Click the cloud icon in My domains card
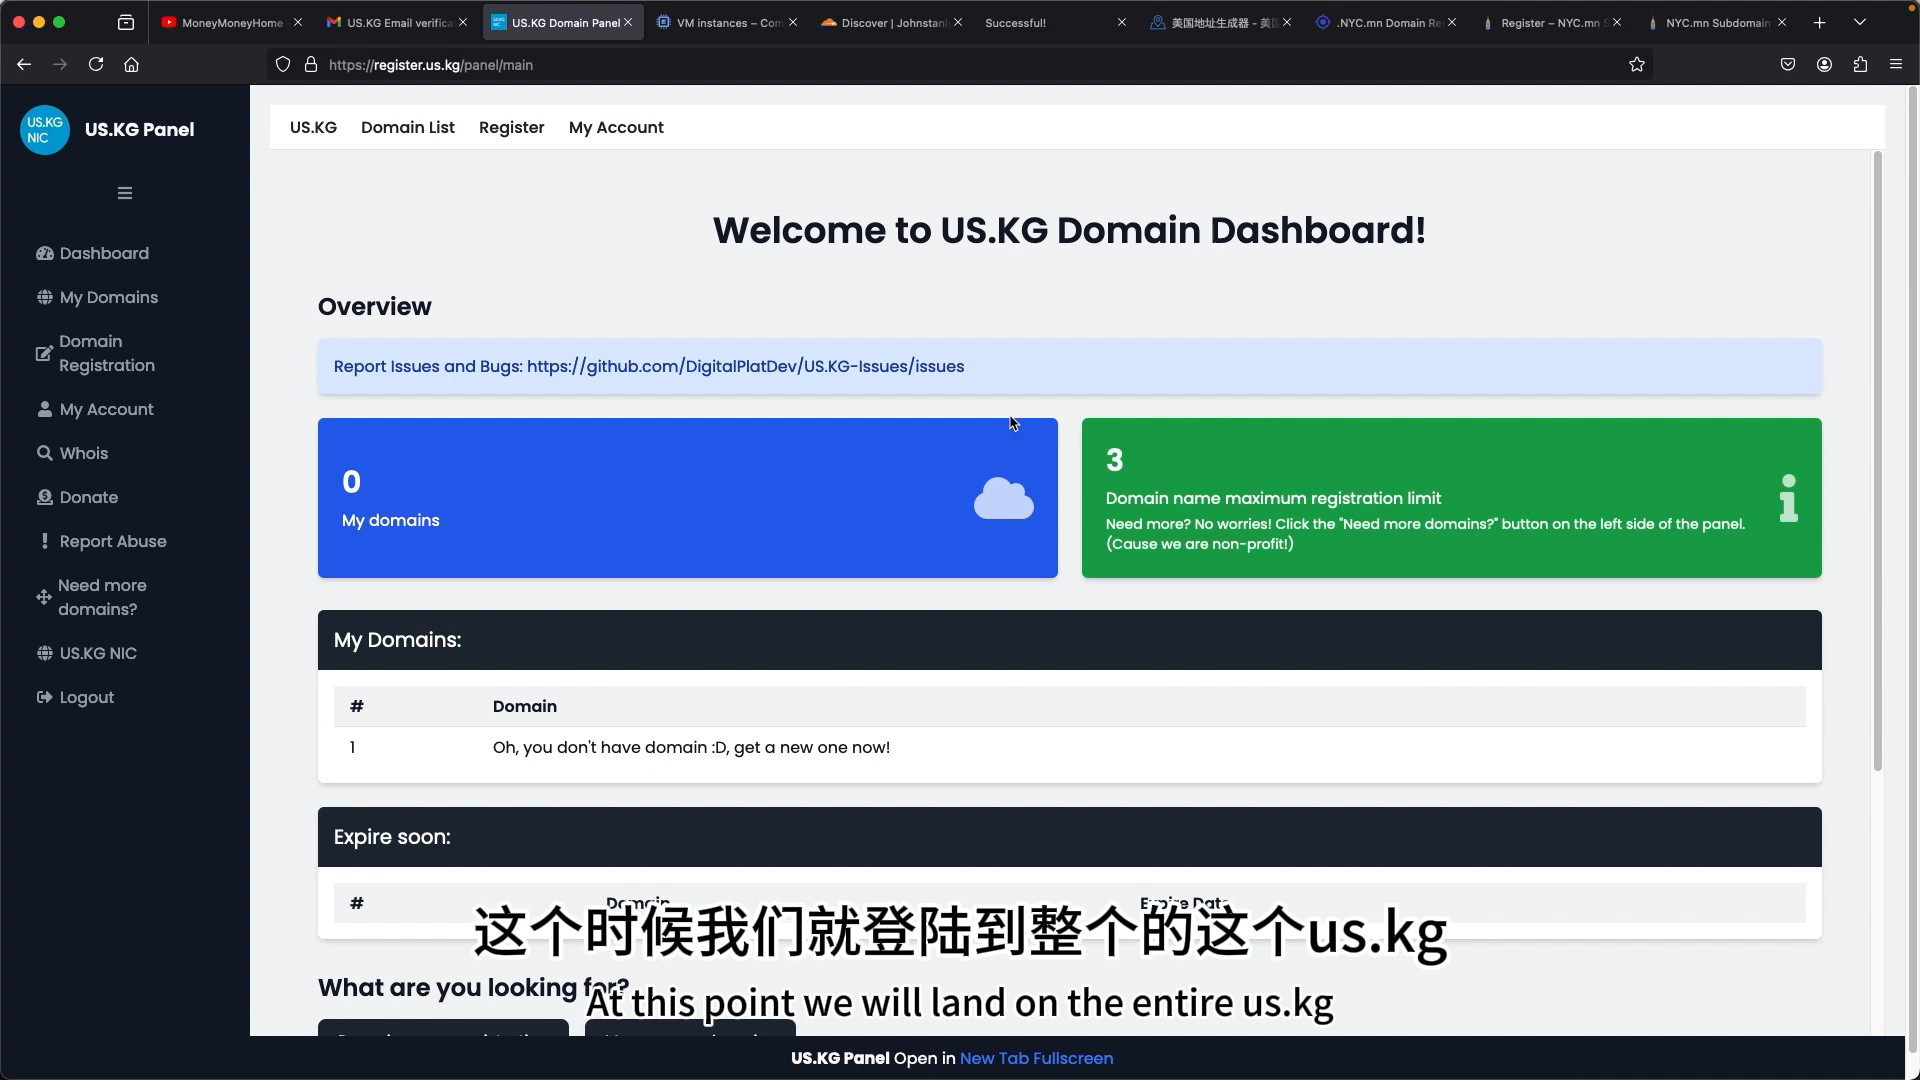The image size is (1920, 1080). (x=1003, y=498)
